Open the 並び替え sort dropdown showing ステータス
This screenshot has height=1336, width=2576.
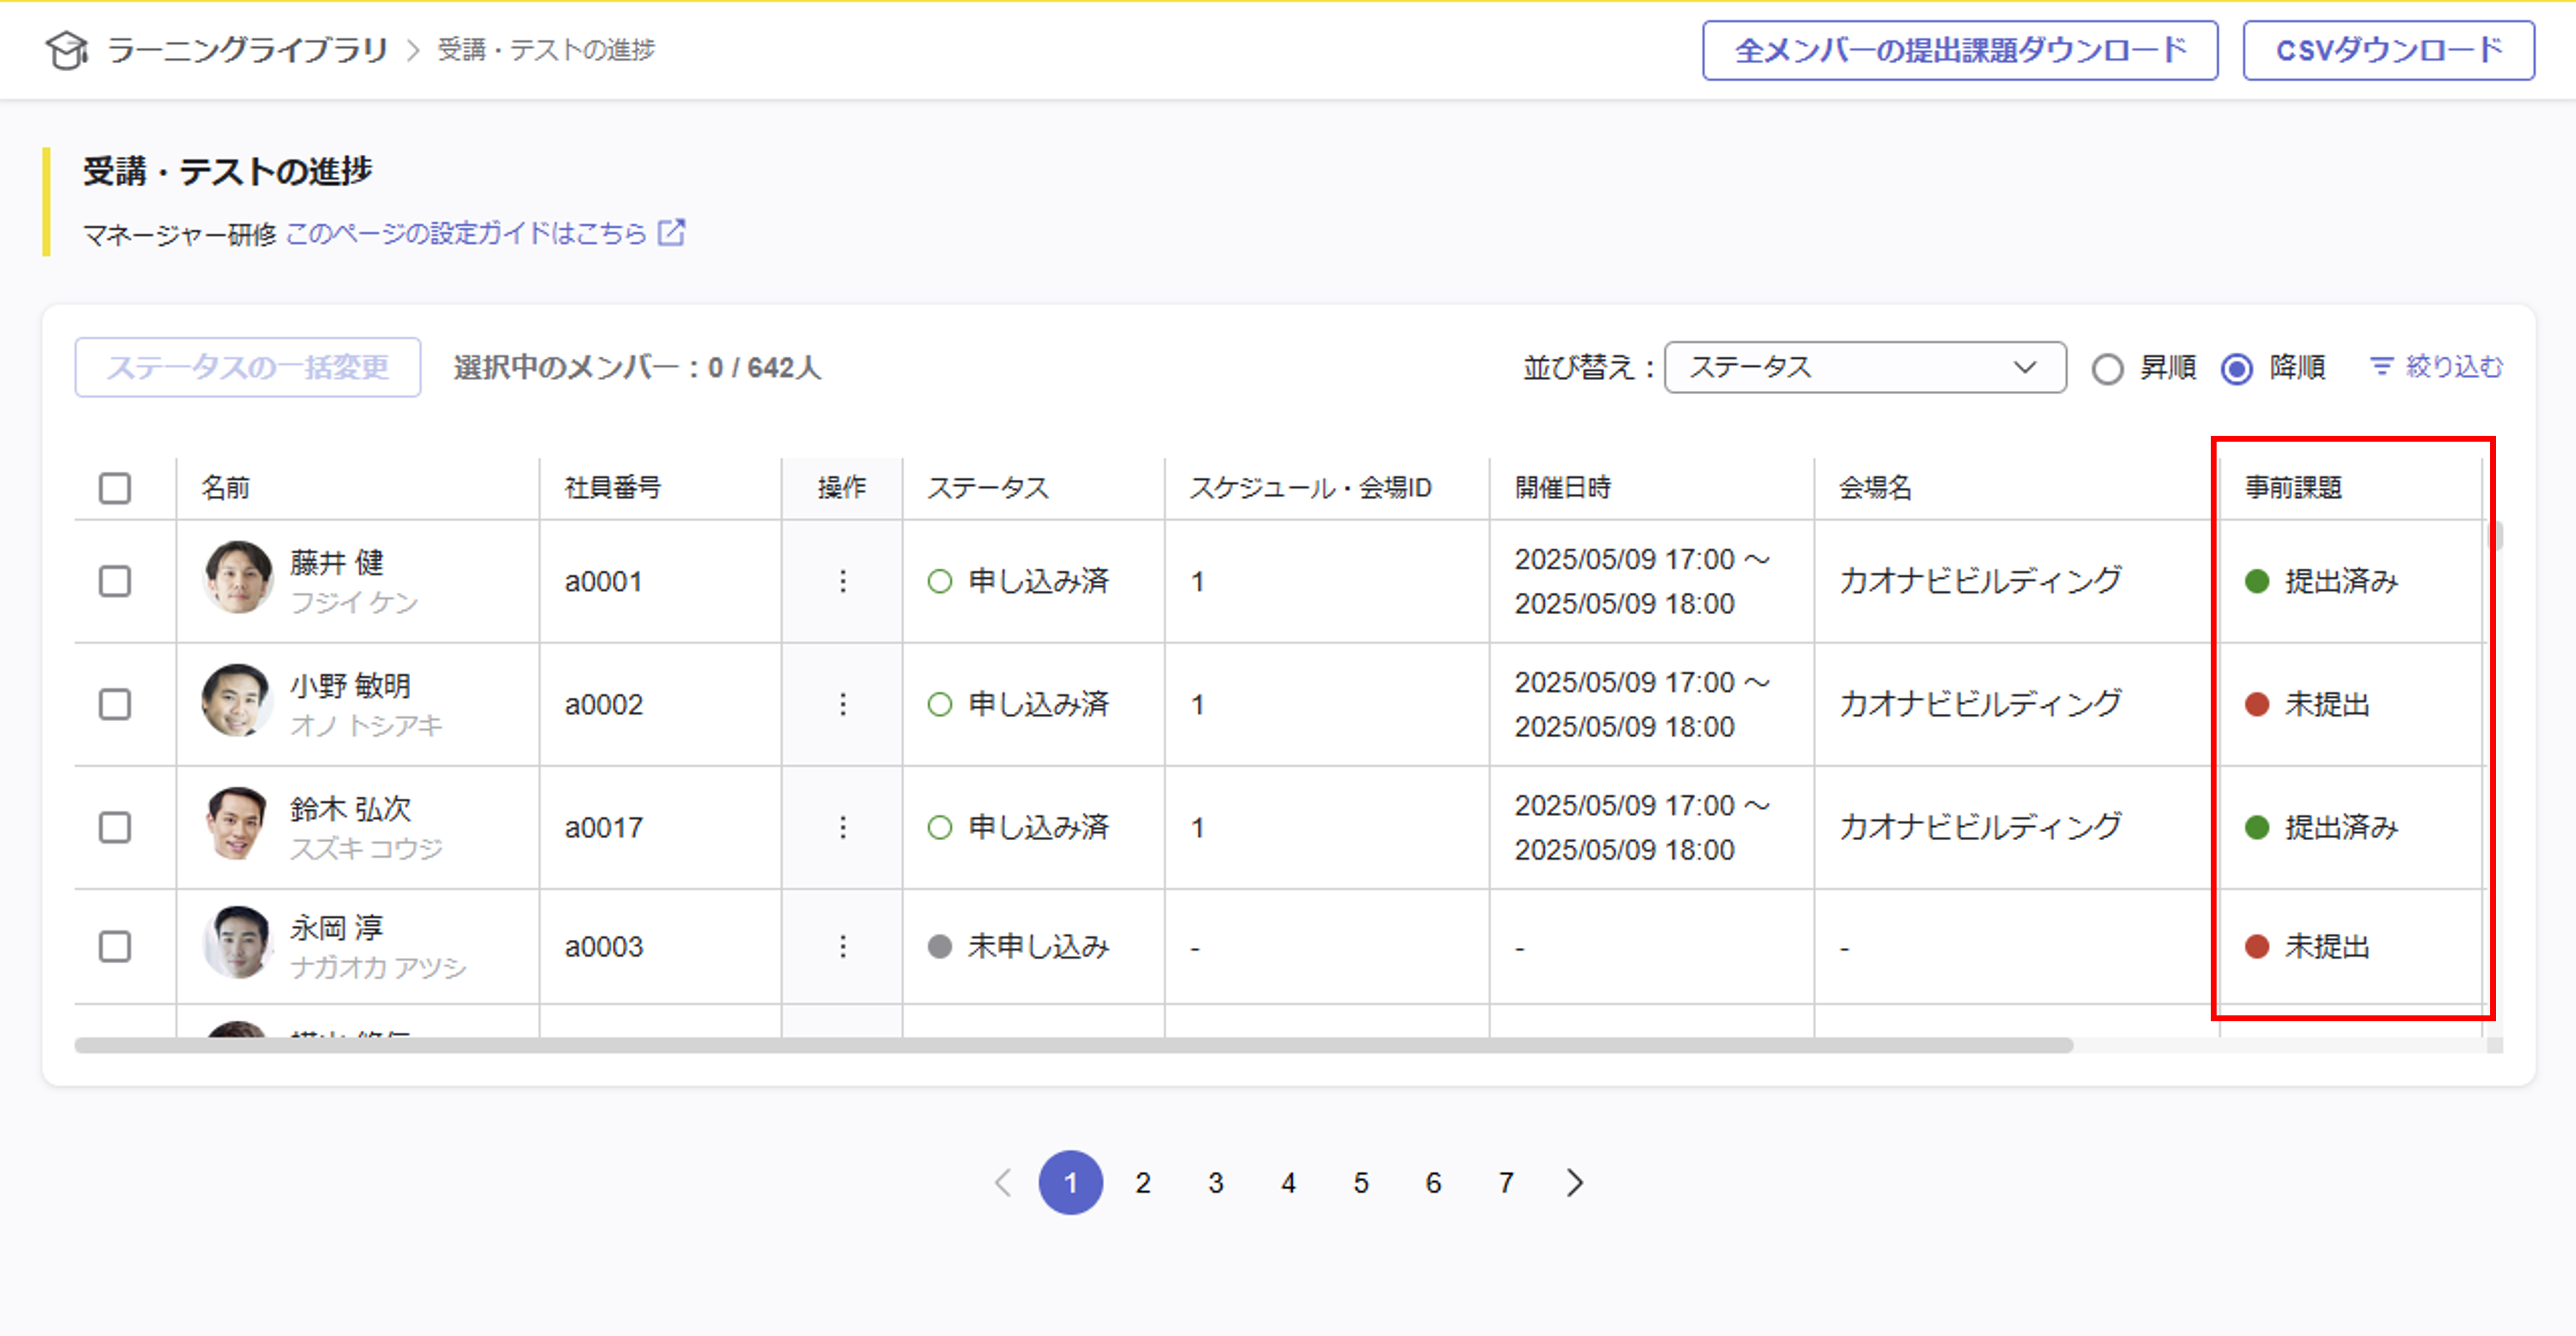point(1865,367)
